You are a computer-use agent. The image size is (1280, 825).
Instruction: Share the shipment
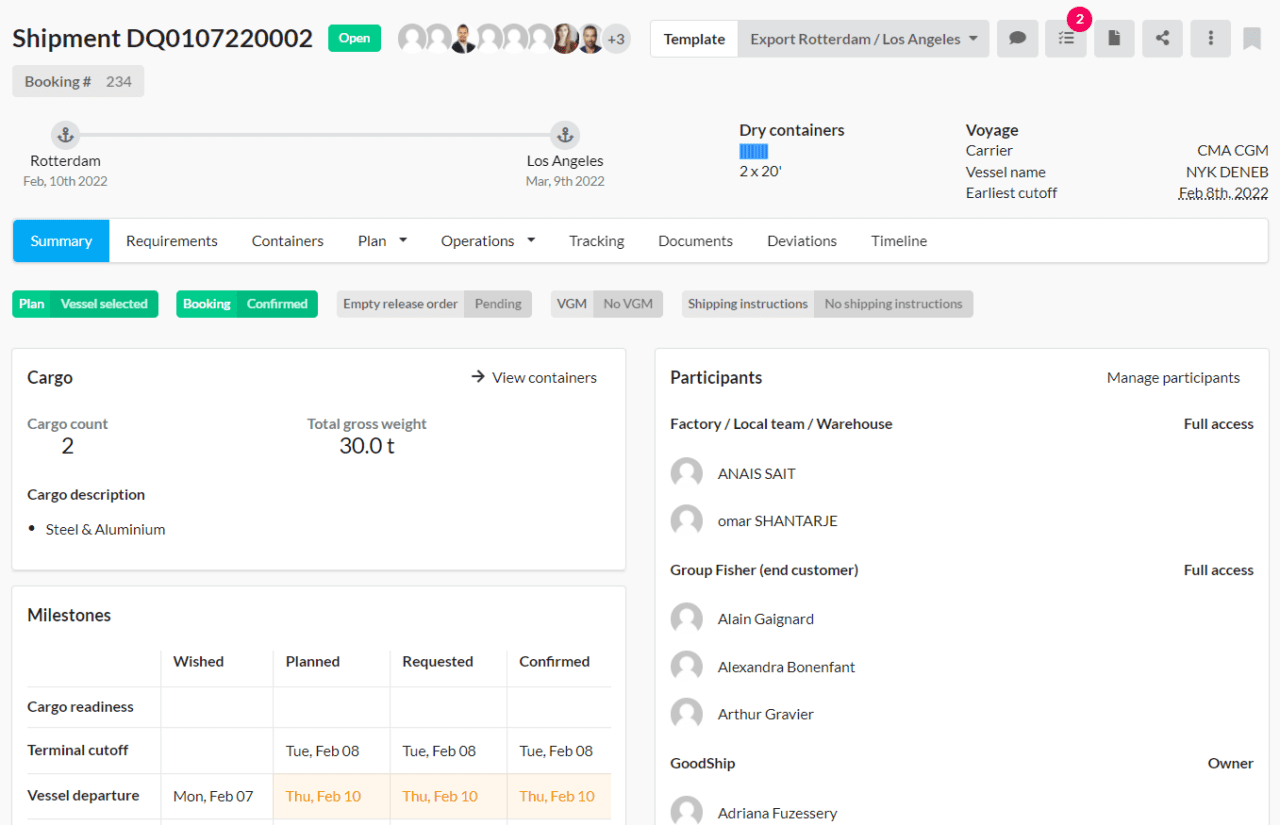(x=1162, y=38)
